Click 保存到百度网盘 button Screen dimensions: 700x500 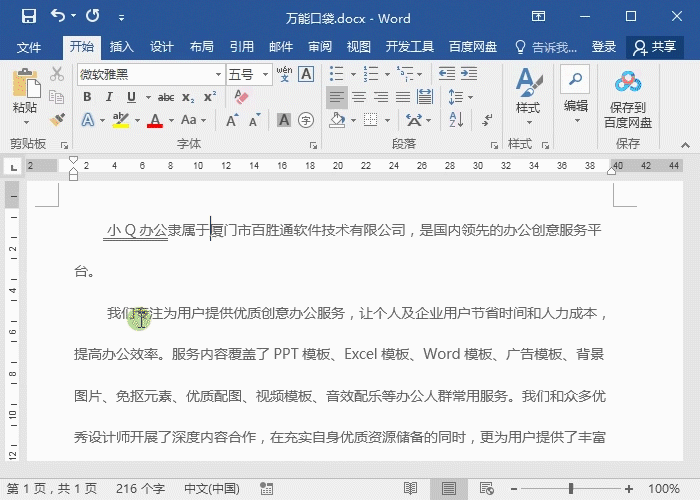628,98
